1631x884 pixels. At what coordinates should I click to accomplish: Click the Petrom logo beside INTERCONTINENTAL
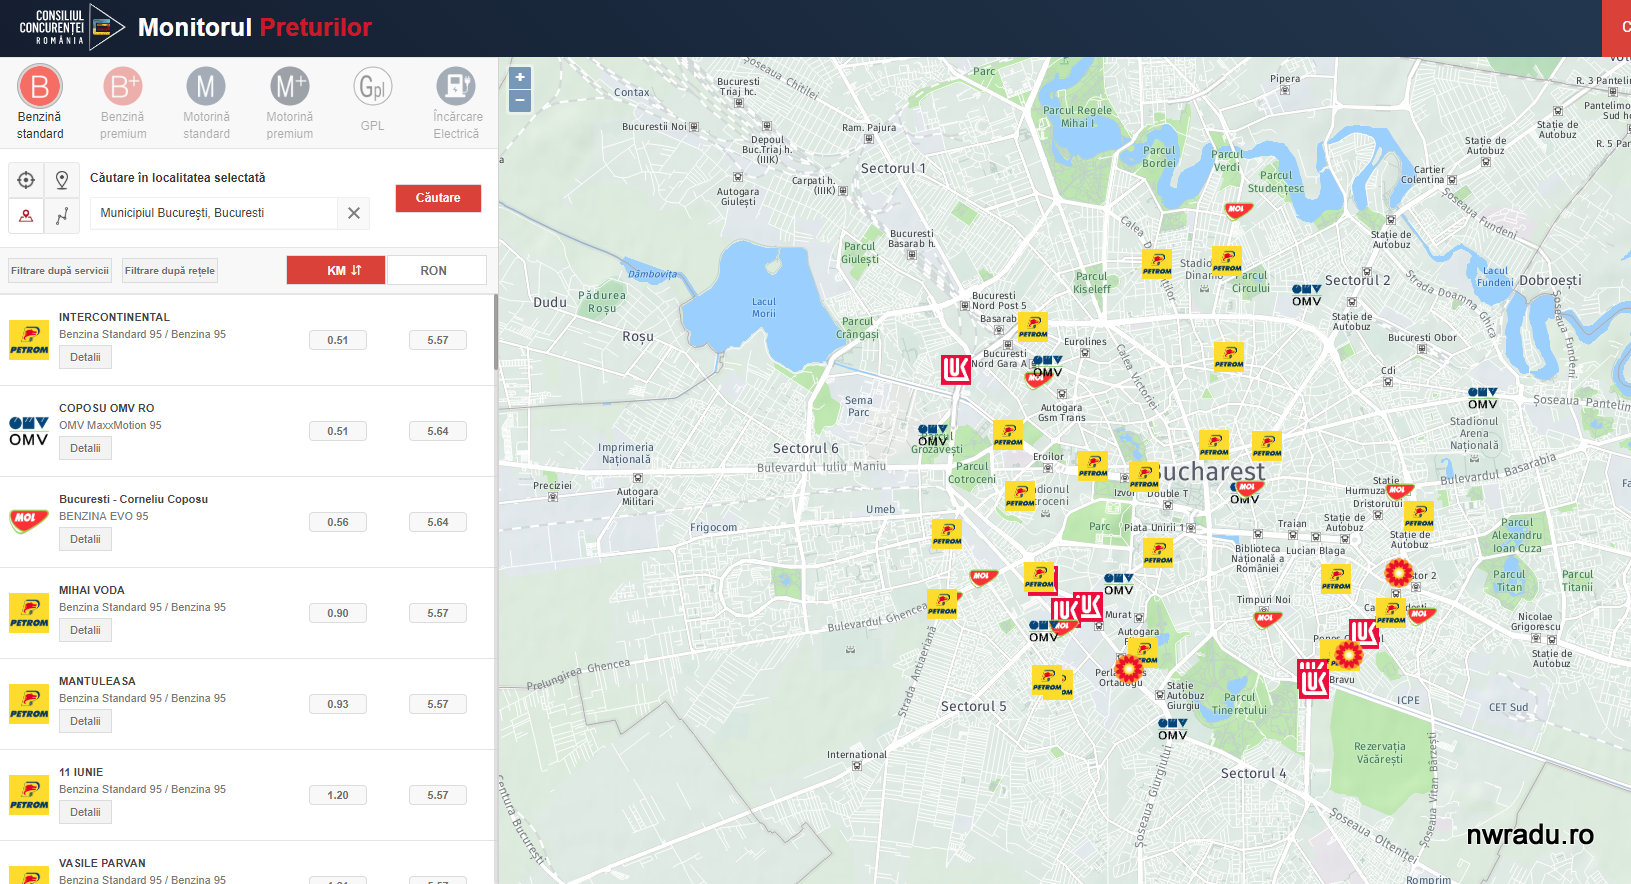(29, 340)
